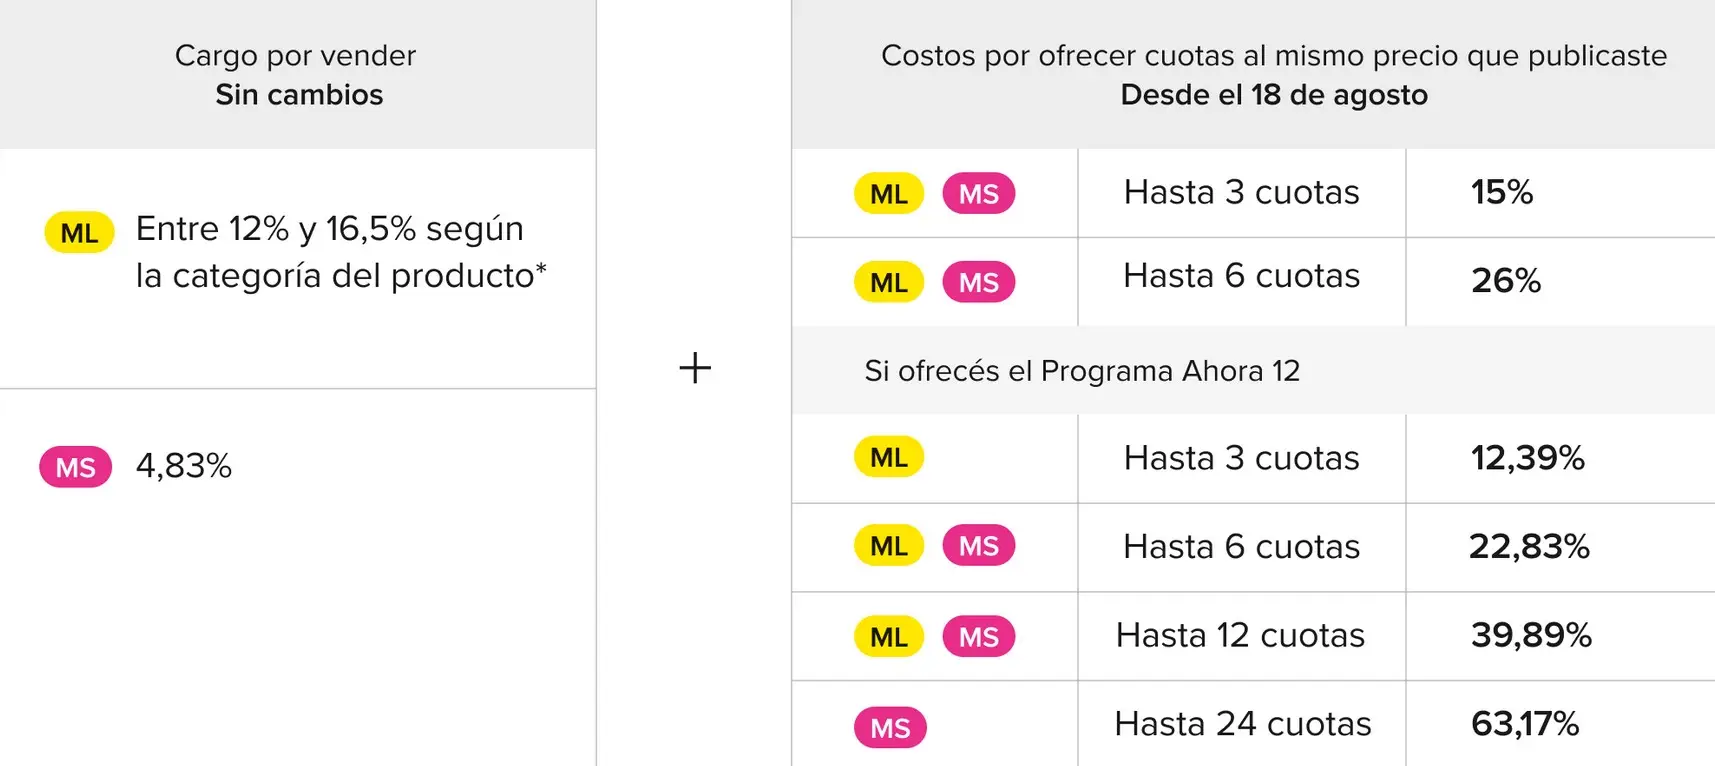Click MS badge in the 15% row
Image resolution: width=1715 pixels, height=766 pixels.
[x=979, y=193]
